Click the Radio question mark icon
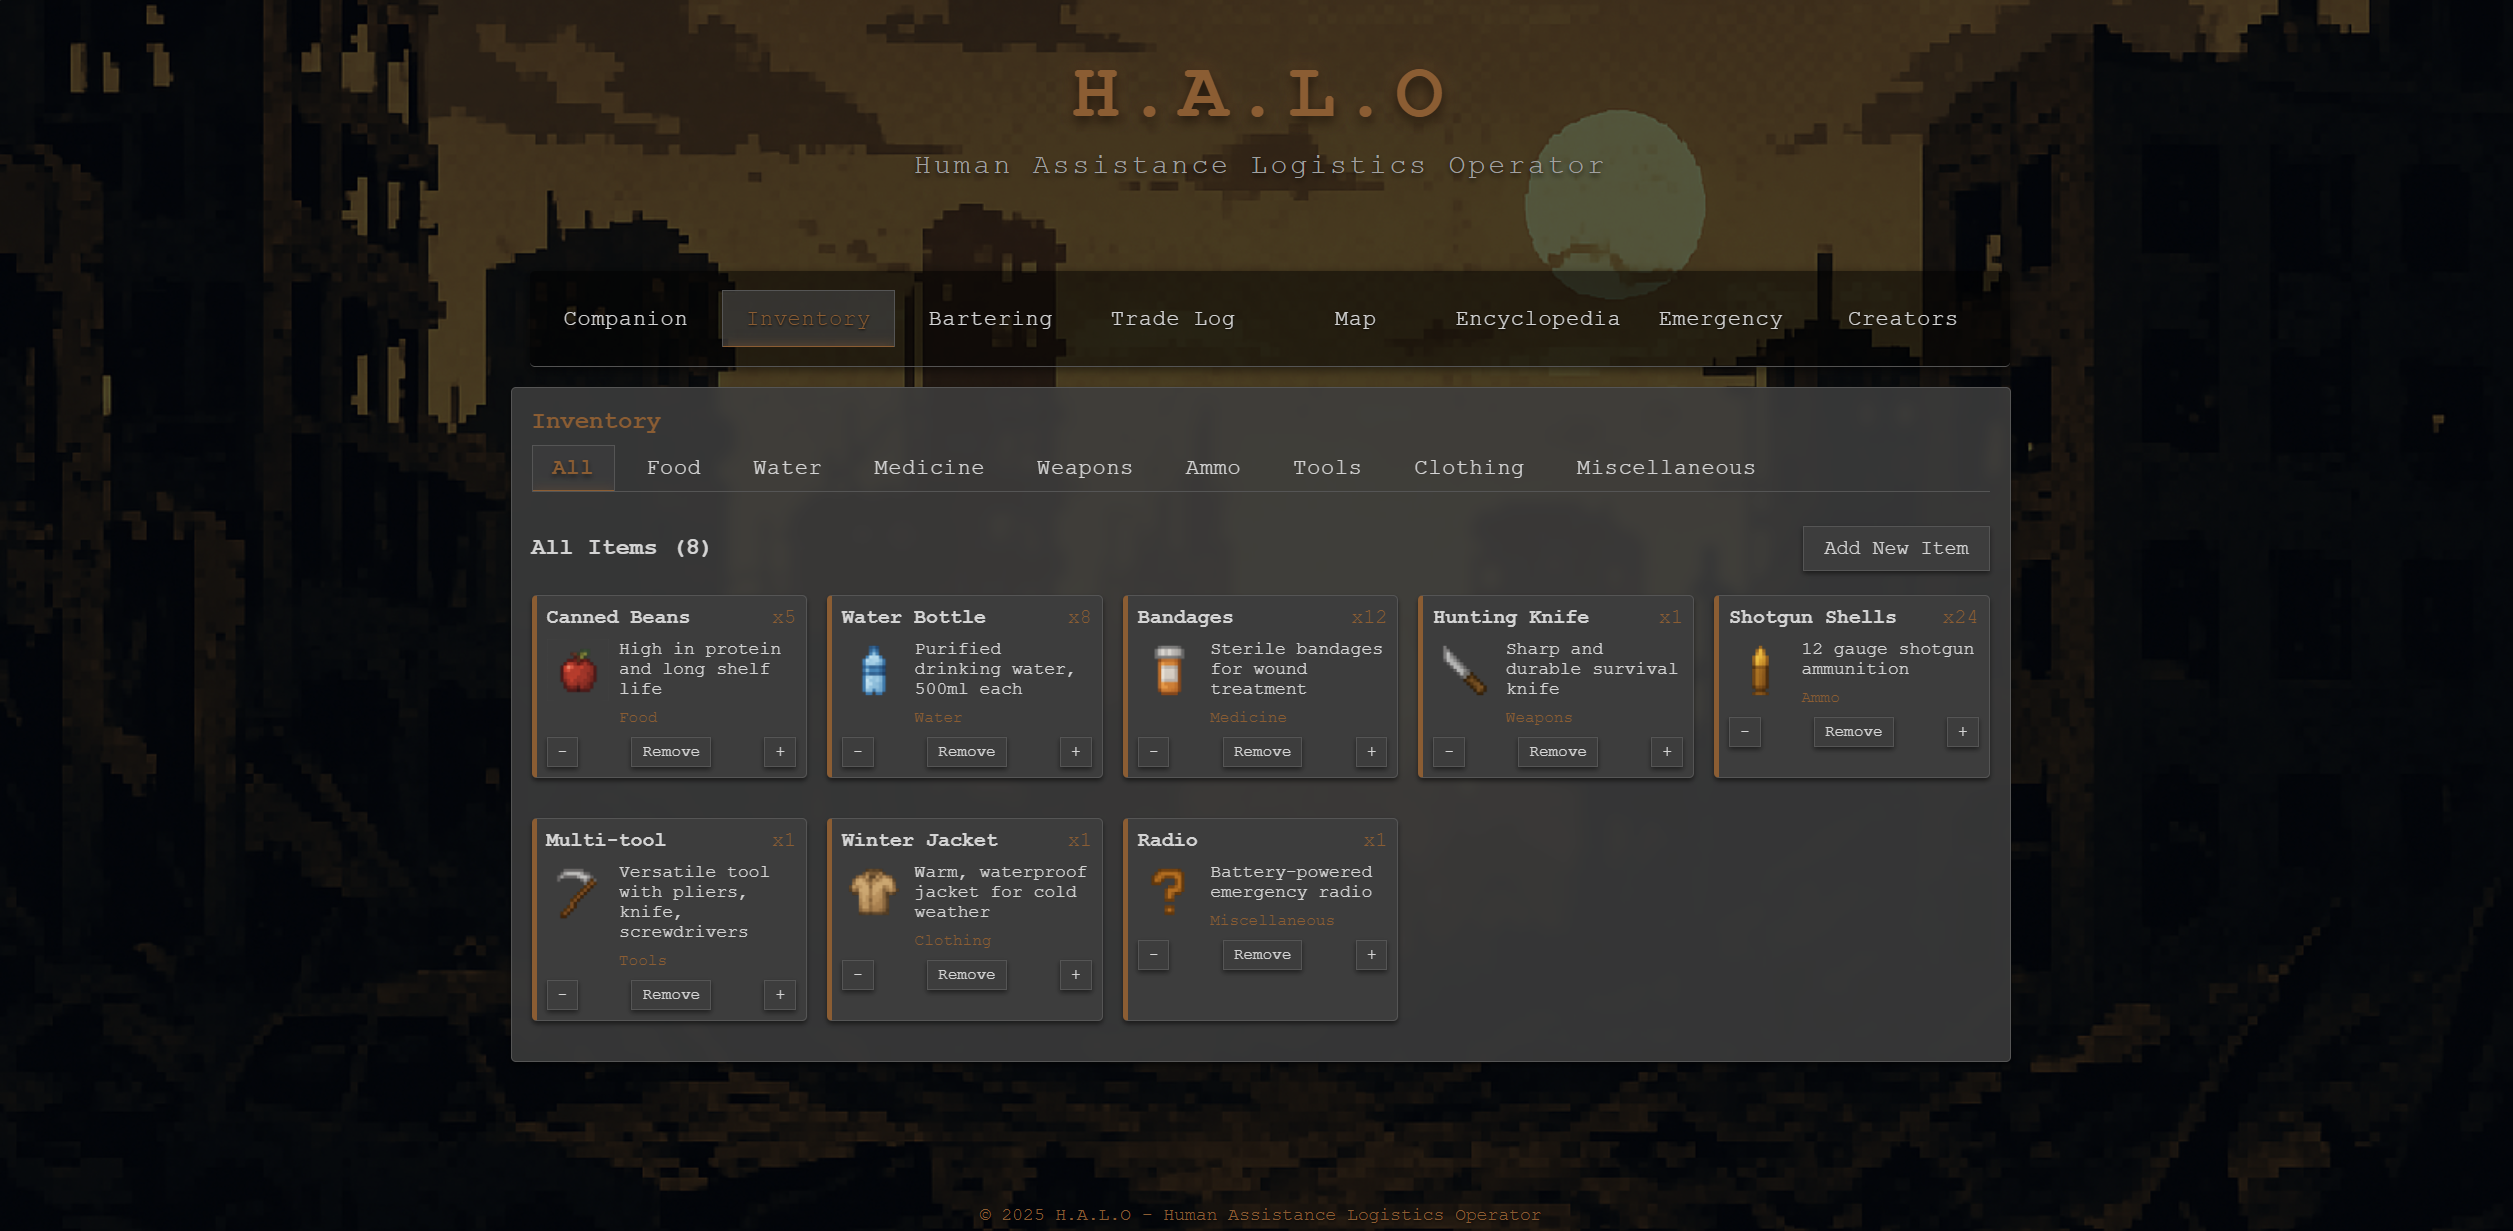This screenshot has width=2513, height=1231. pos(1168,892)
